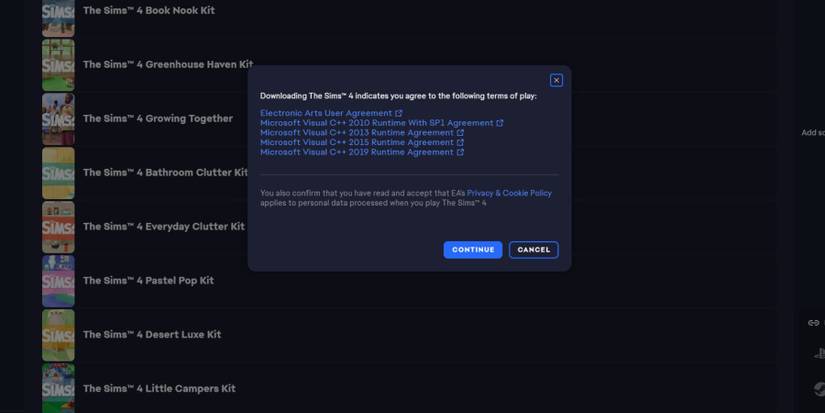Click the Pastel Pop Kit cover icon
825x413 pixels.
pyautogui.click(x=58, y=281)
